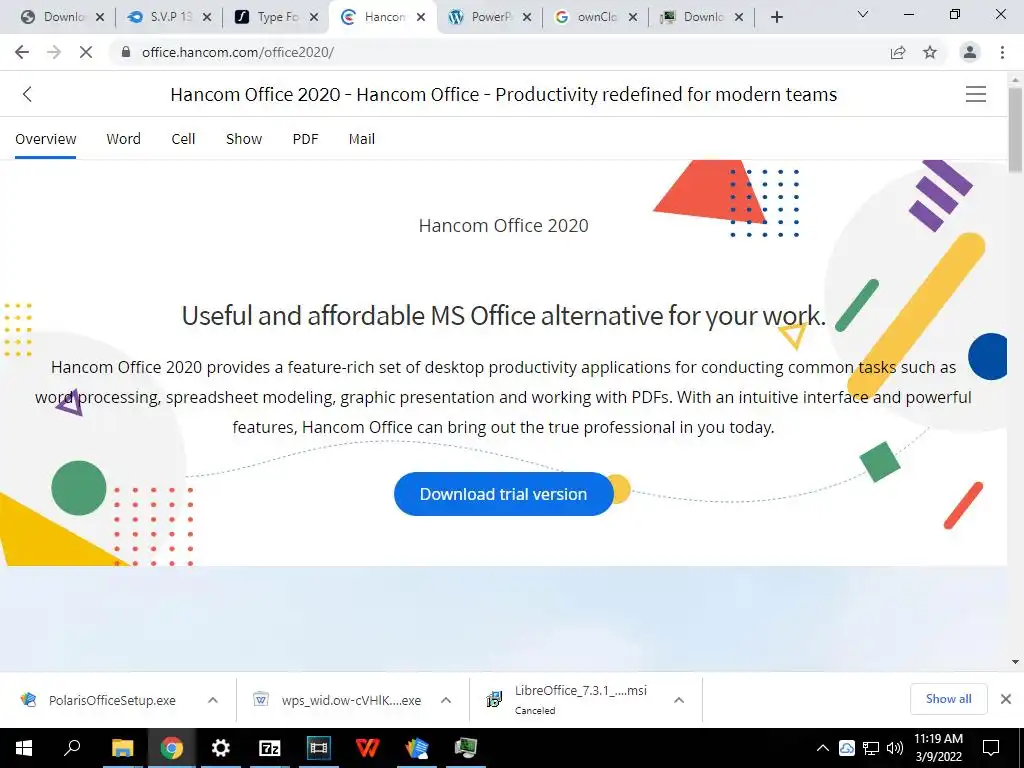Close the downloads bar

tap(1006, 699)
